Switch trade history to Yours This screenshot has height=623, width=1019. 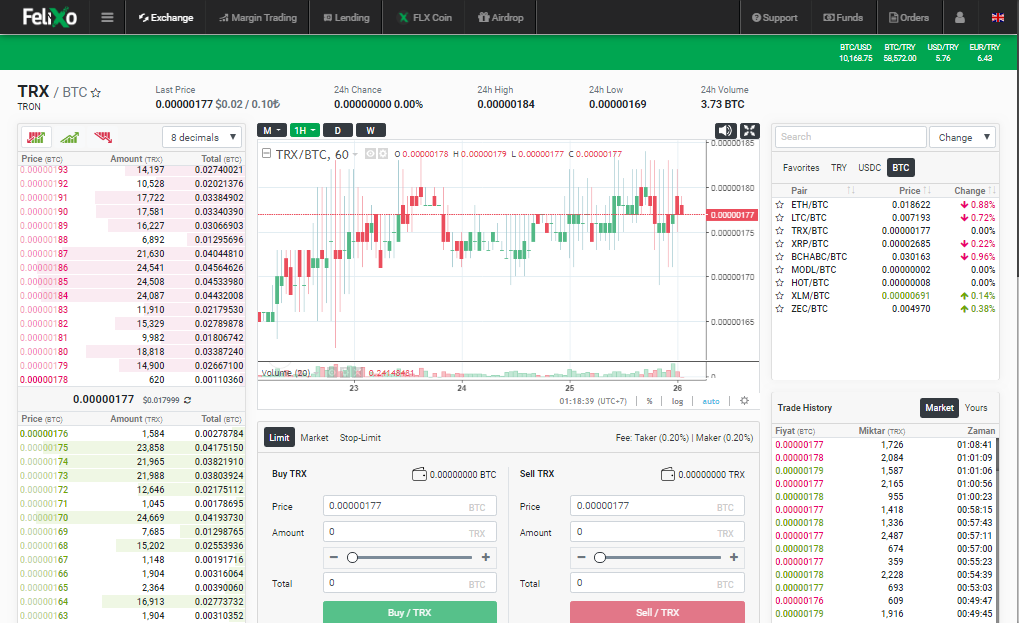pyautogui.click(x=975, y=407)
